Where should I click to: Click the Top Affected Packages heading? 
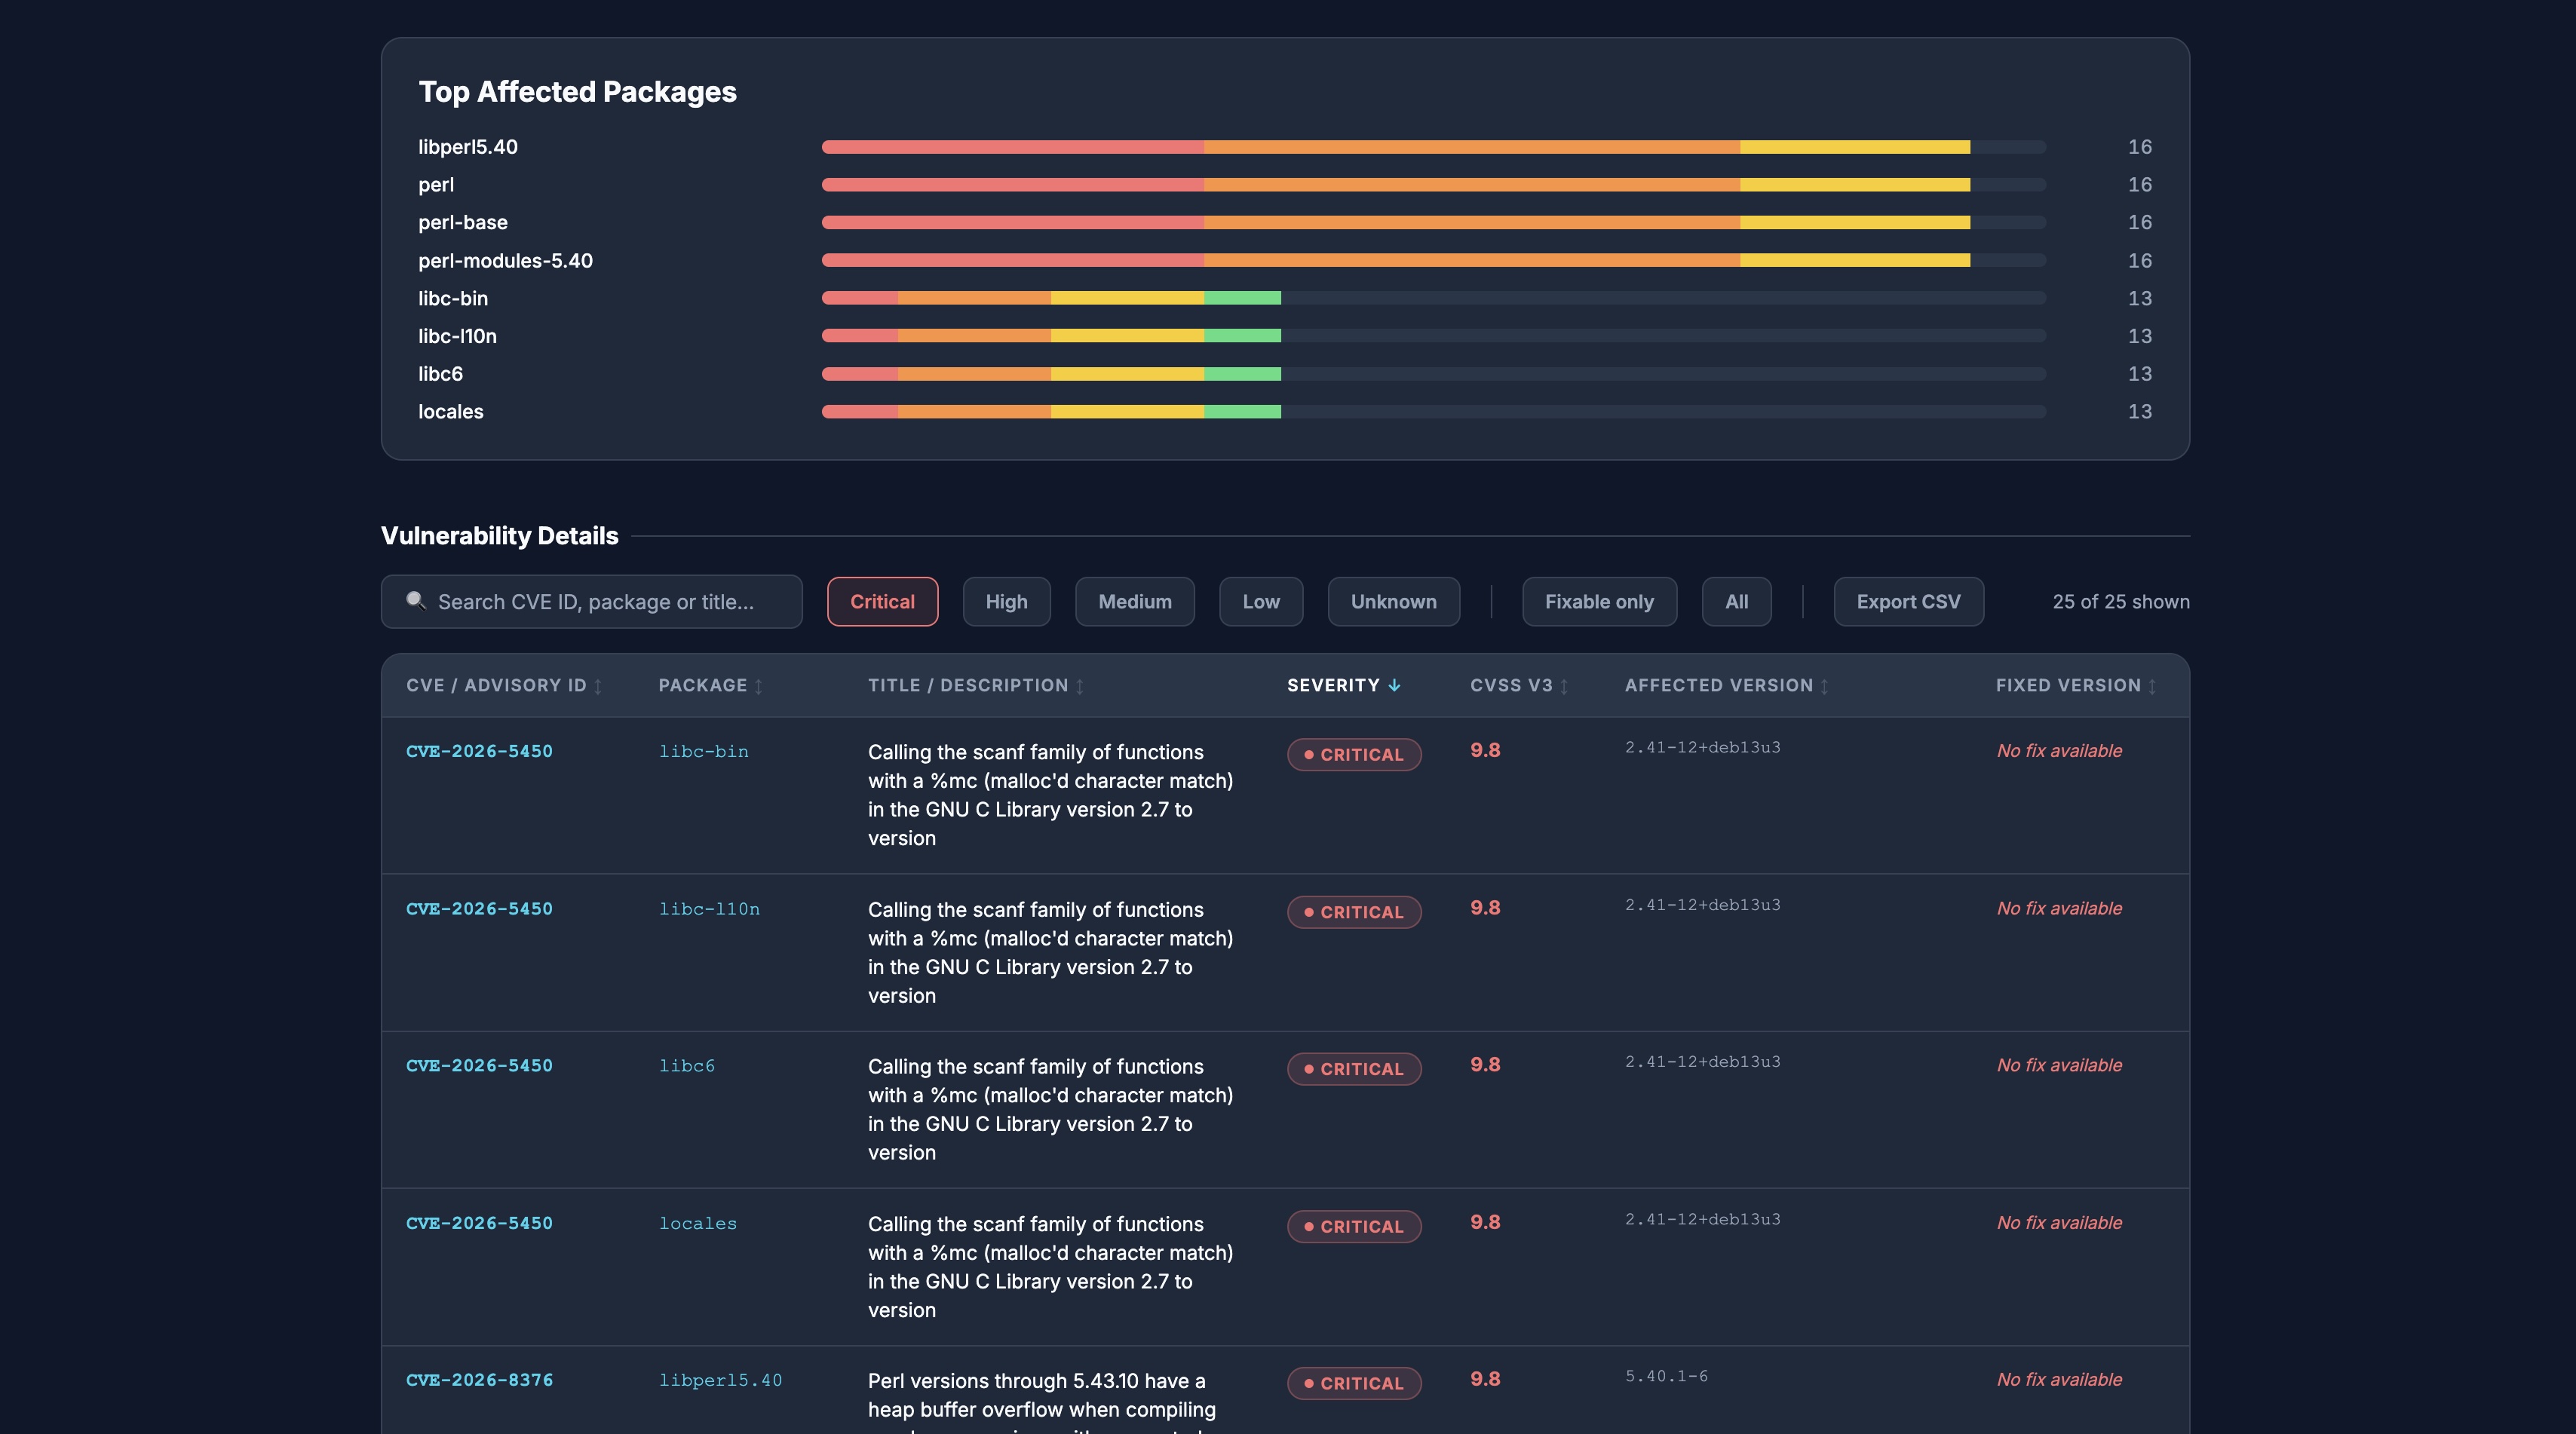point(577,92)
